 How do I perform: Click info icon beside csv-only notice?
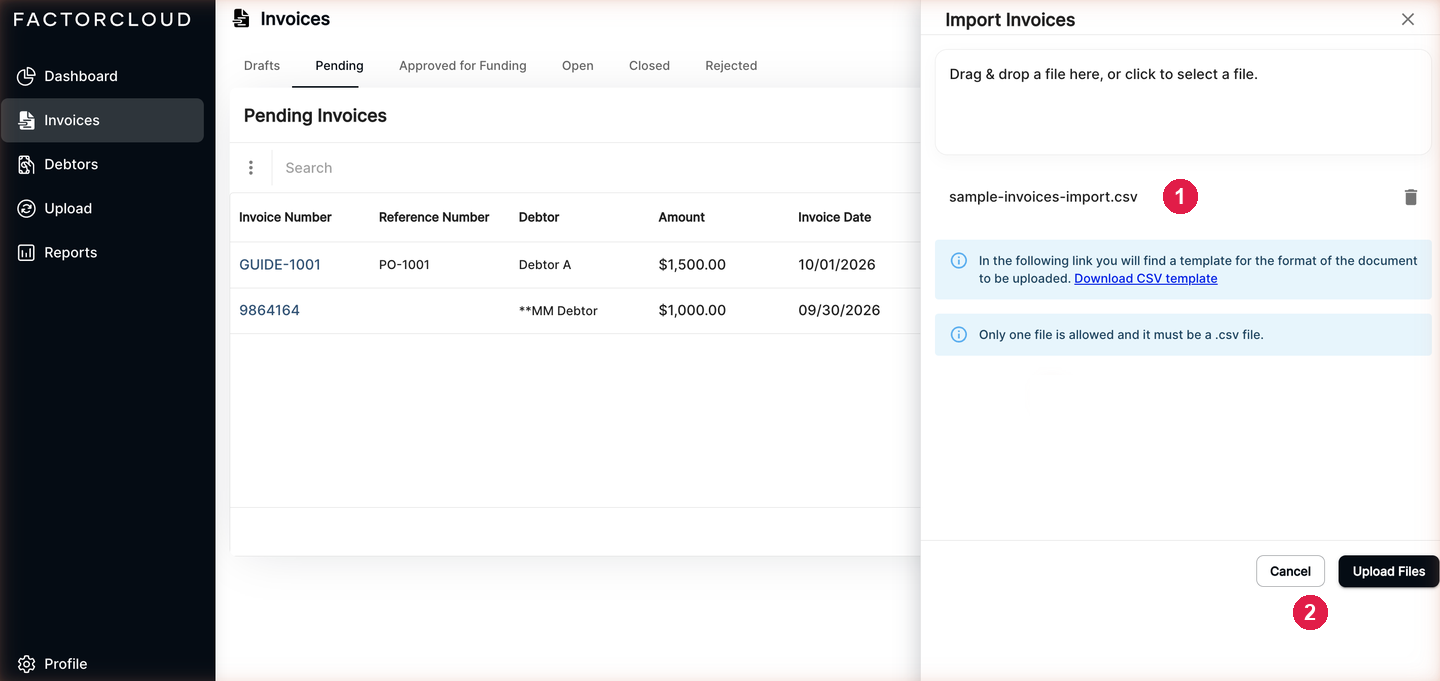pyautogui.click(x=958, y=335)
